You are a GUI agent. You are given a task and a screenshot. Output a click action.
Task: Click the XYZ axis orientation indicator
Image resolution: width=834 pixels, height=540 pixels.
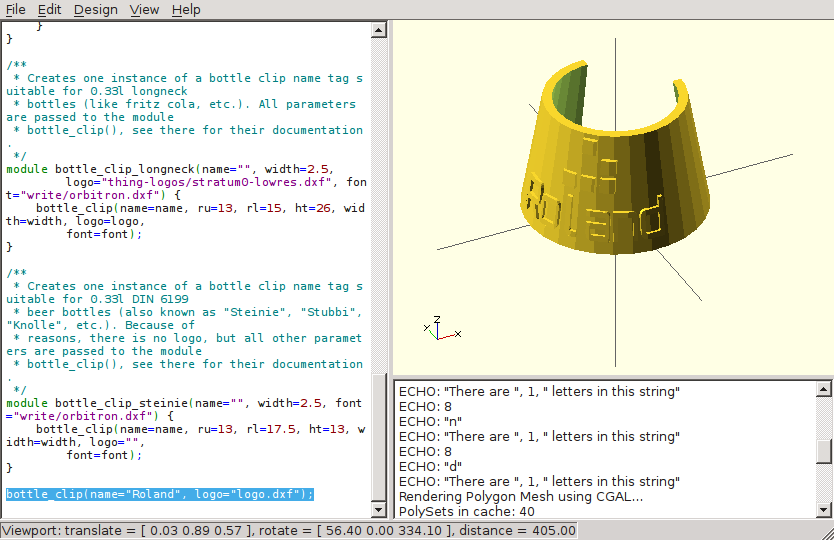pos(440,328)
